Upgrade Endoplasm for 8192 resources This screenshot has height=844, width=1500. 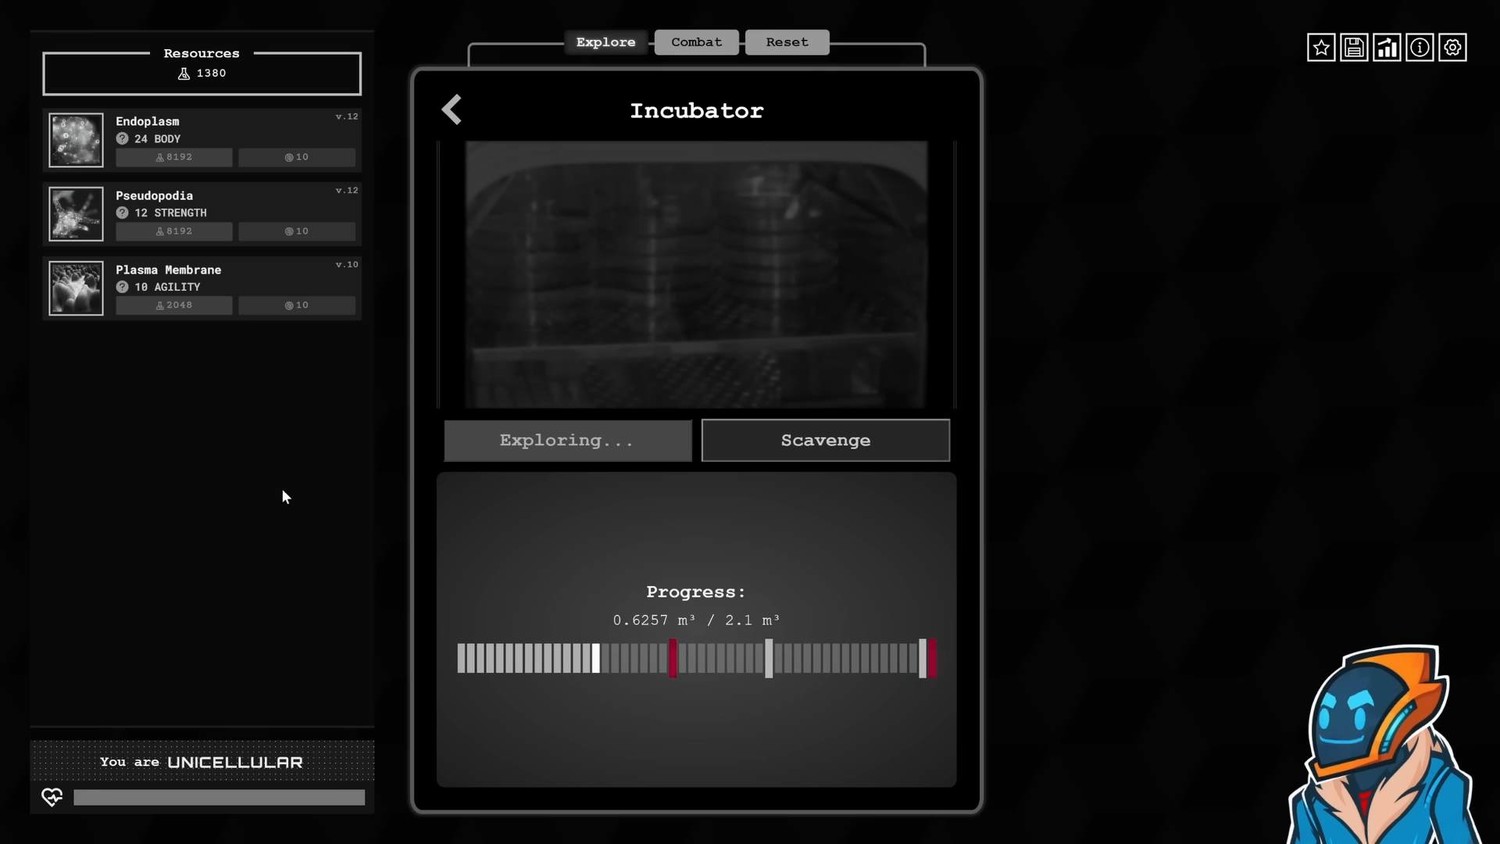pyautogui.click(x=174, y=157)
